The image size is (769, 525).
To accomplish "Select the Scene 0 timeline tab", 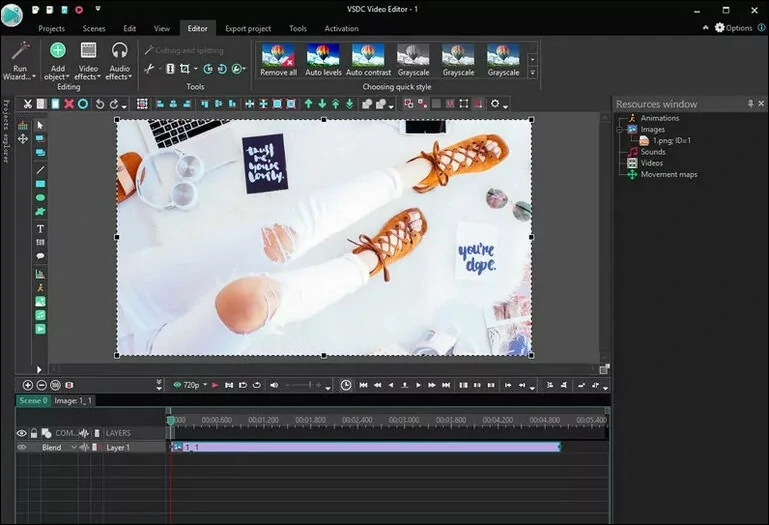I will tap(33, 401).
